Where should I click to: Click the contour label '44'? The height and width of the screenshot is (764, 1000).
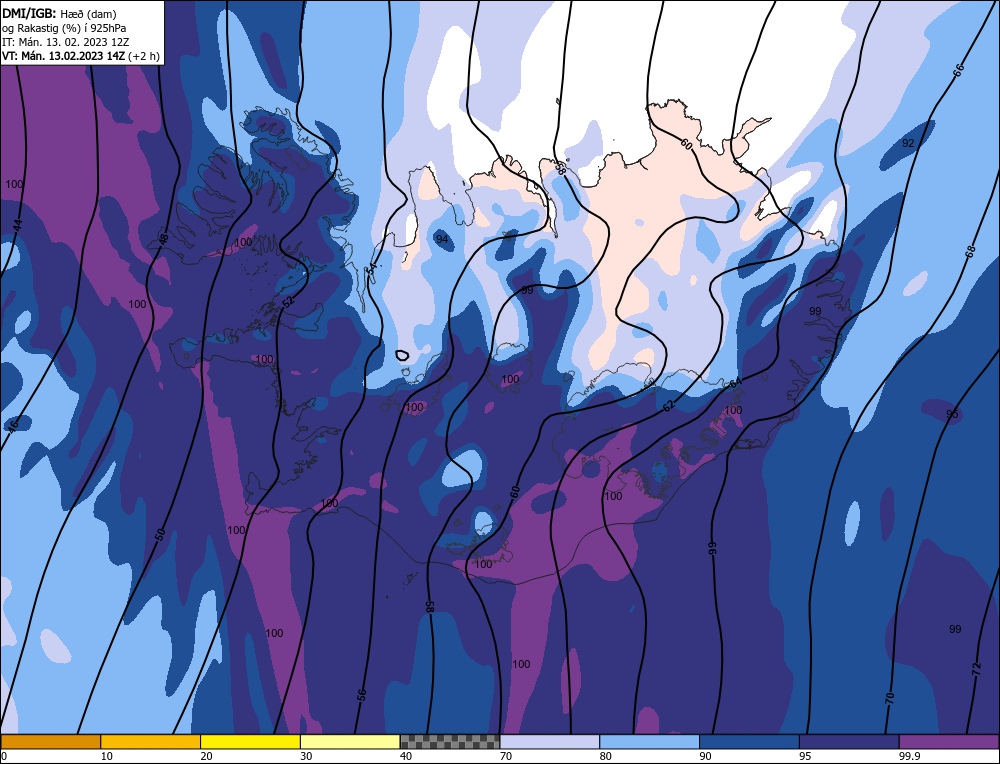(18, 225)
